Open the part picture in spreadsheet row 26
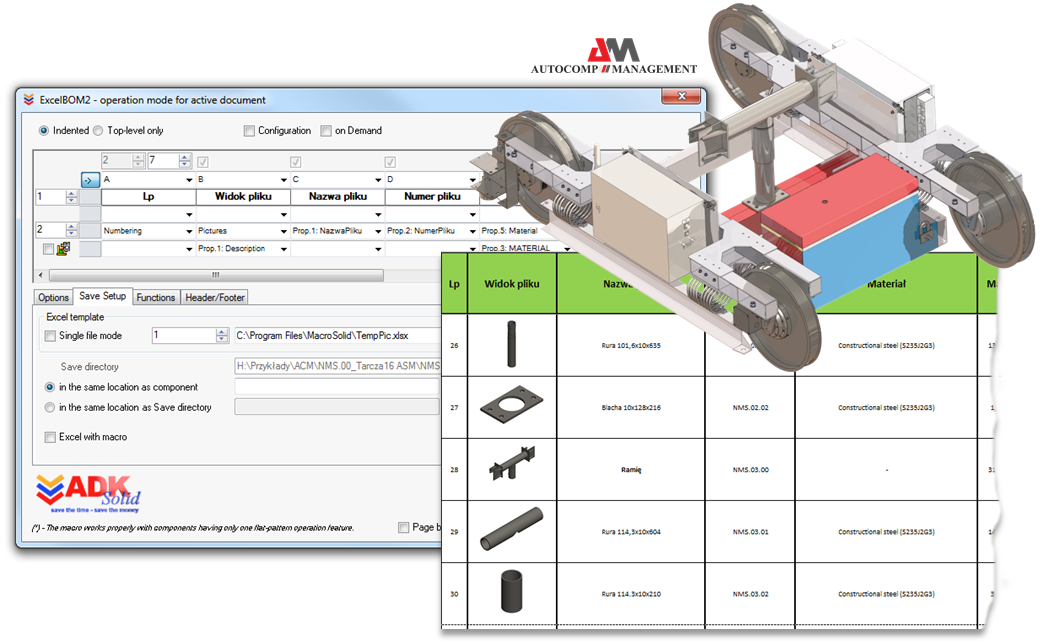Image resolution: width=1041 pixels, height=644 pixels. (x=511, y=344)
